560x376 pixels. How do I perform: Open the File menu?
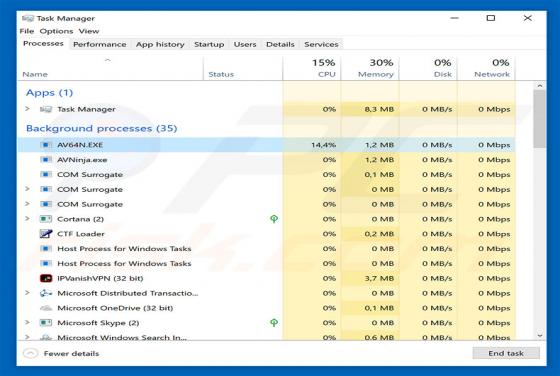coord(27,31)
